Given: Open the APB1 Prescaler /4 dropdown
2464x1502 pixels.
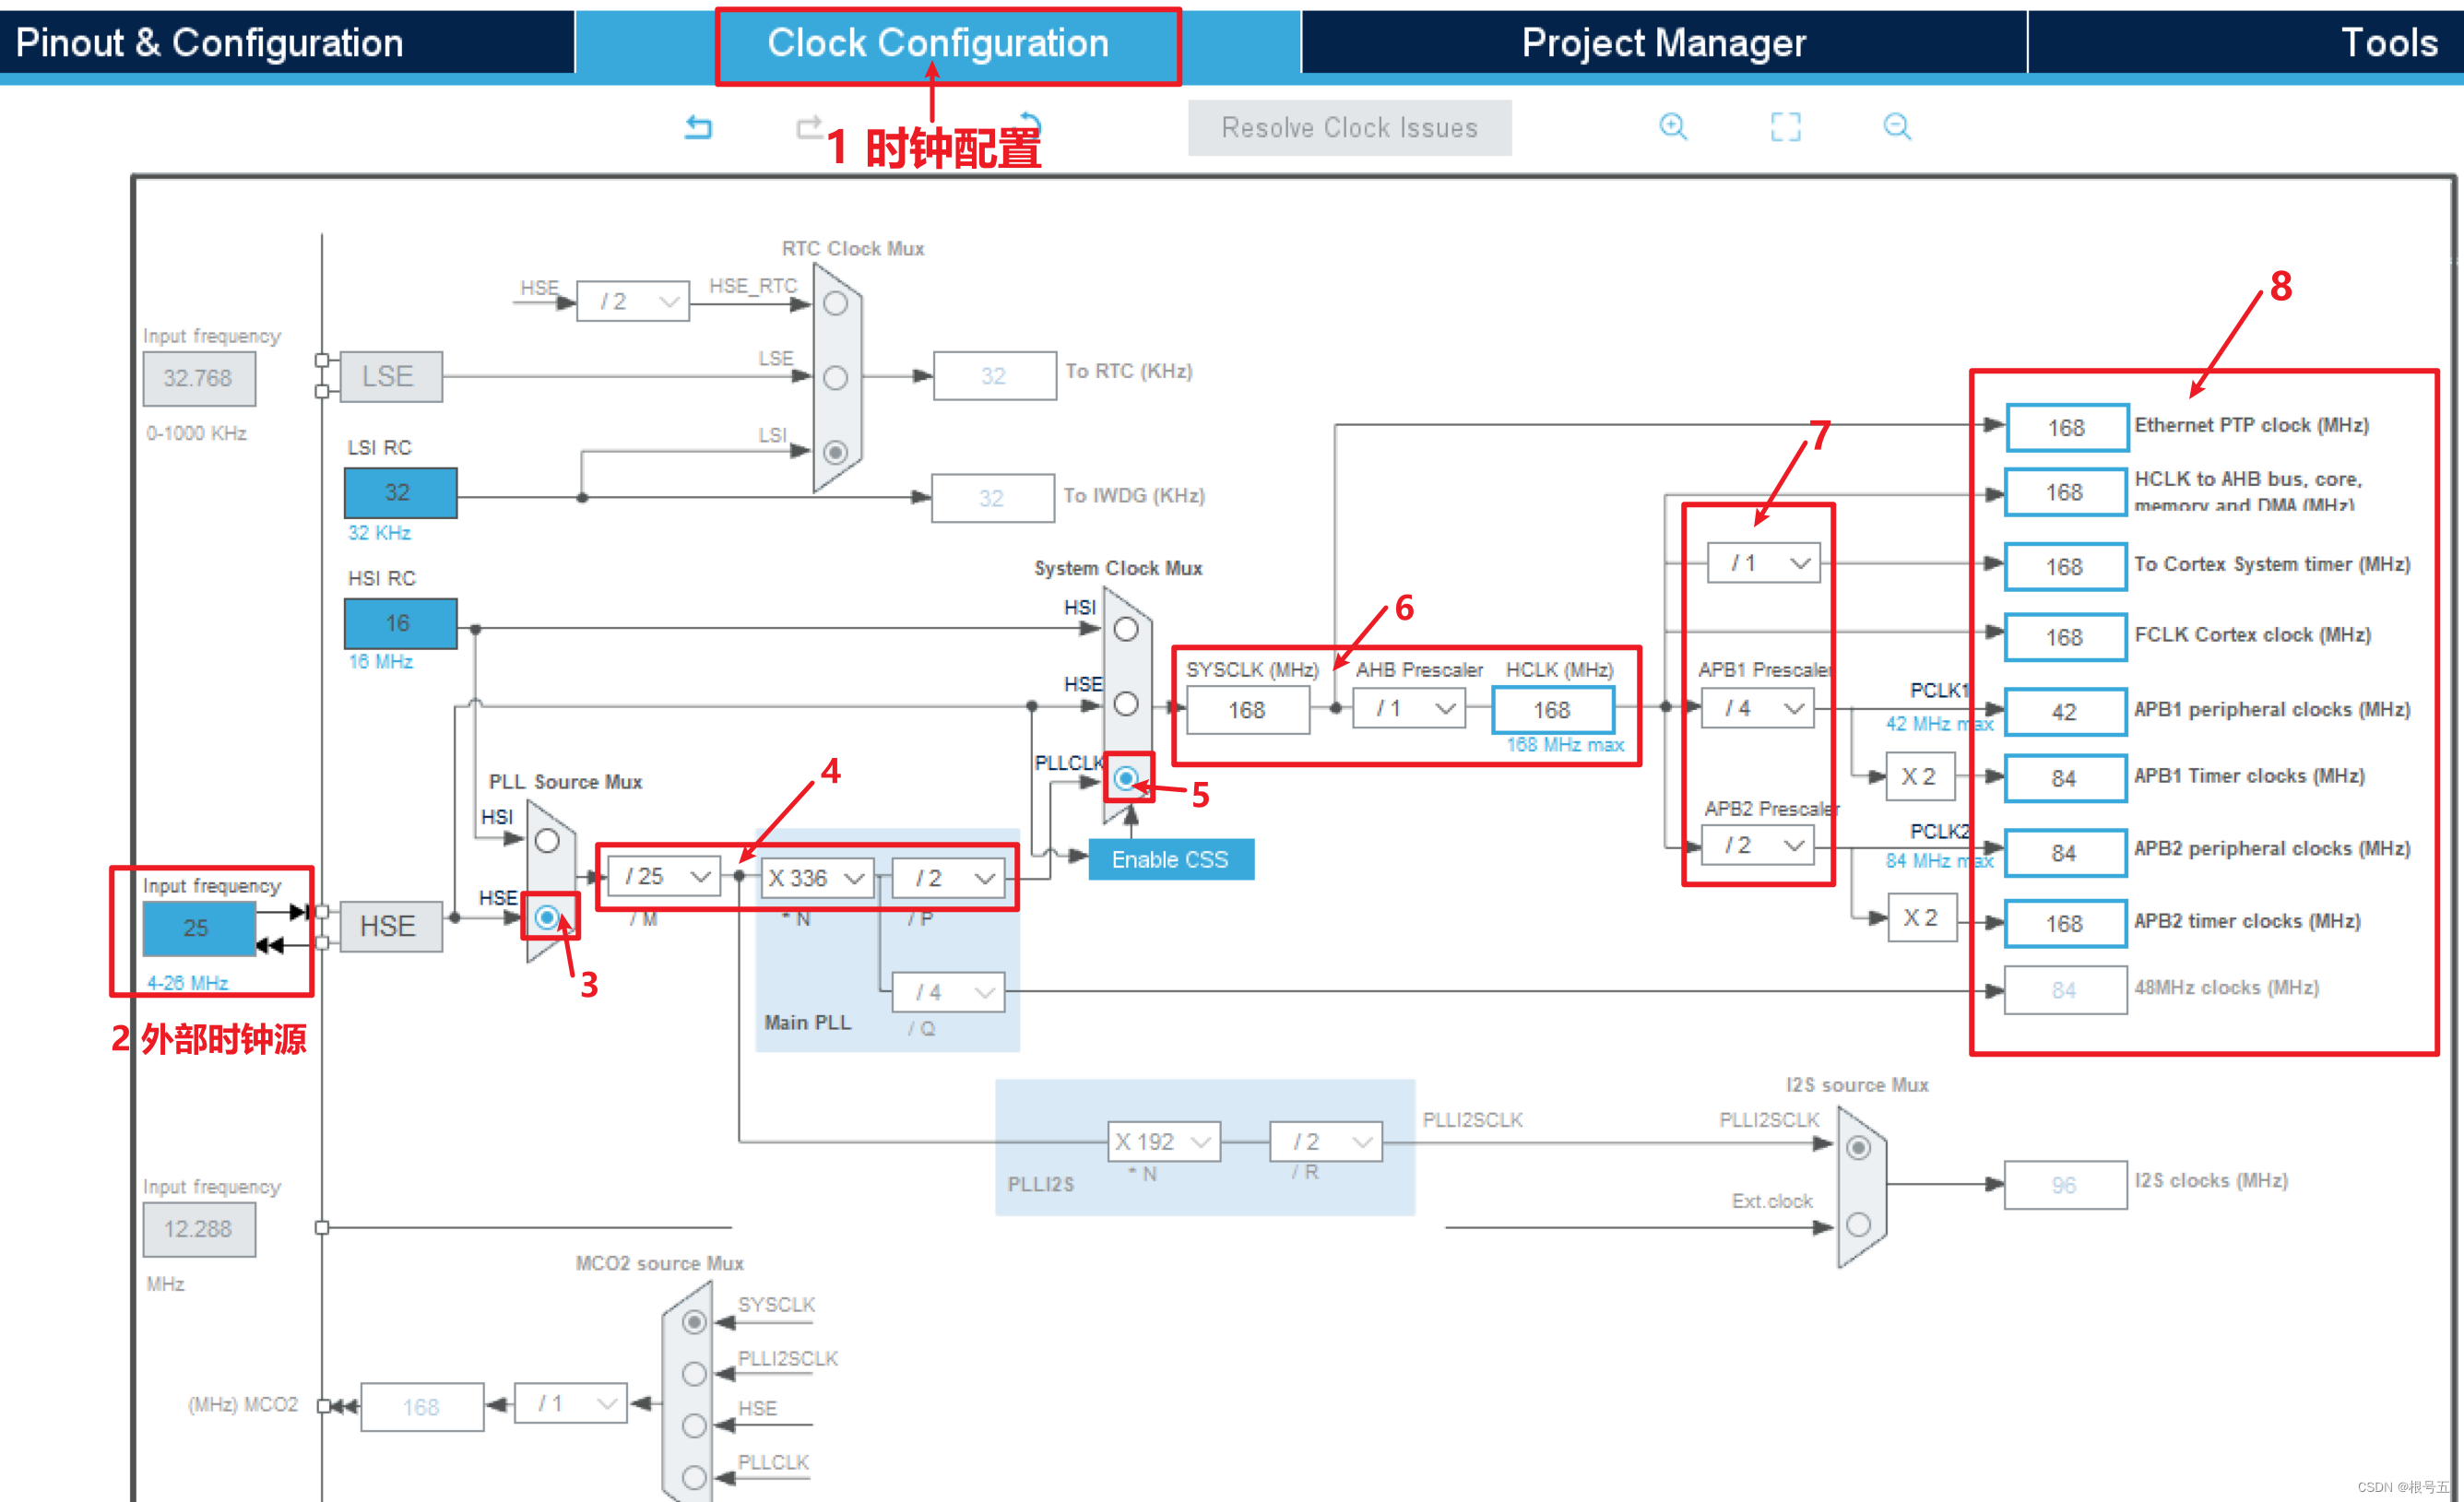Looking at the screenshot, I should [1757, 708].
